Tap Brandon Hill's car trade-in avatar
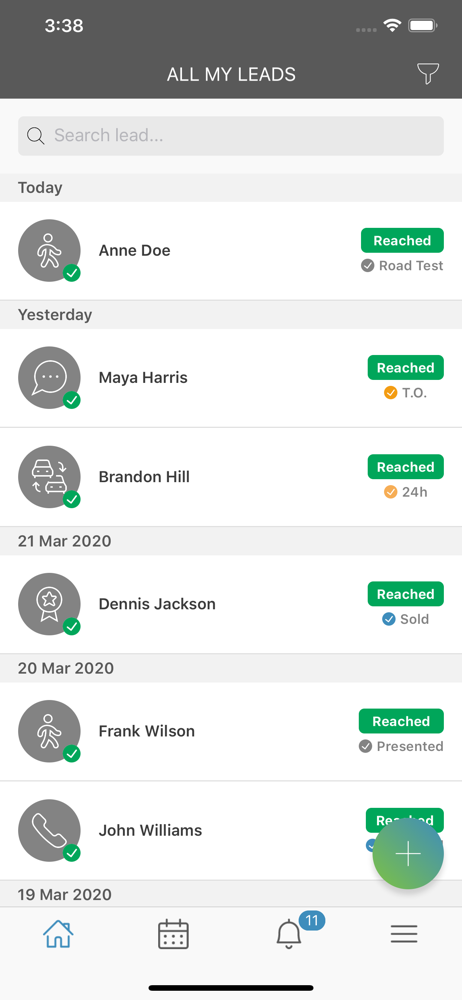Screen dimensions: 462x1000 coord(49,477)
